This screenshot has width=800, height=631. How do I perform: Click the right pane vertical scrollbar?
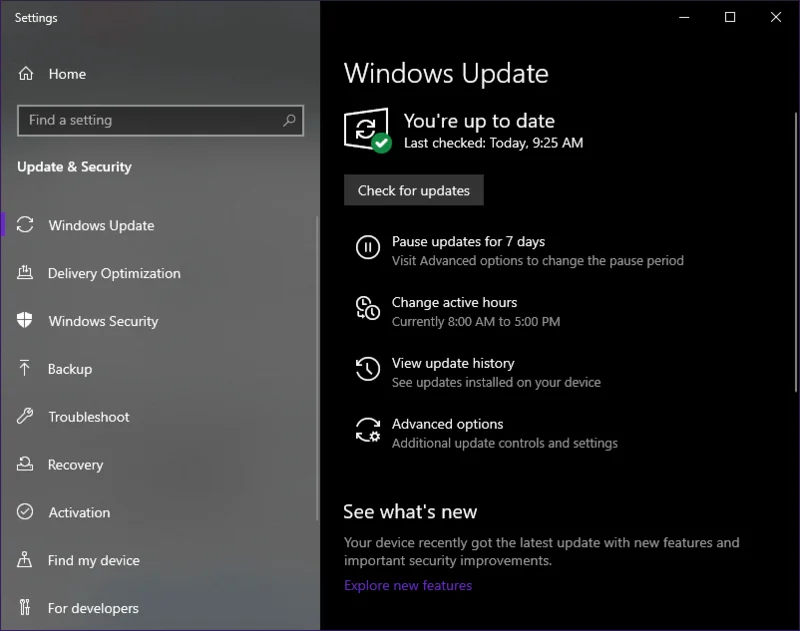(x=796, y=253)
